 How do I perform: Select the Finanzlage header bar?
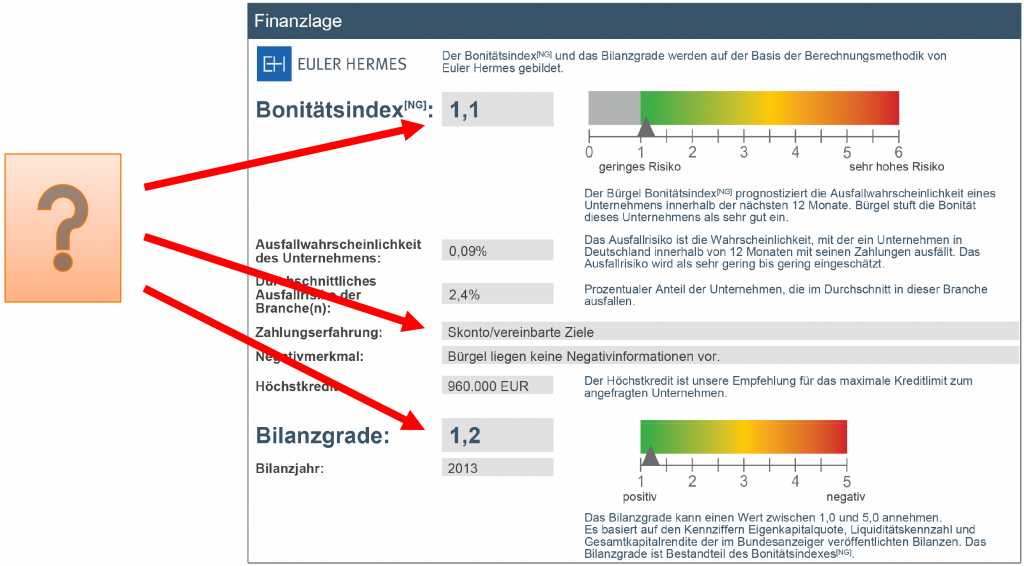(x=634, y=20)
